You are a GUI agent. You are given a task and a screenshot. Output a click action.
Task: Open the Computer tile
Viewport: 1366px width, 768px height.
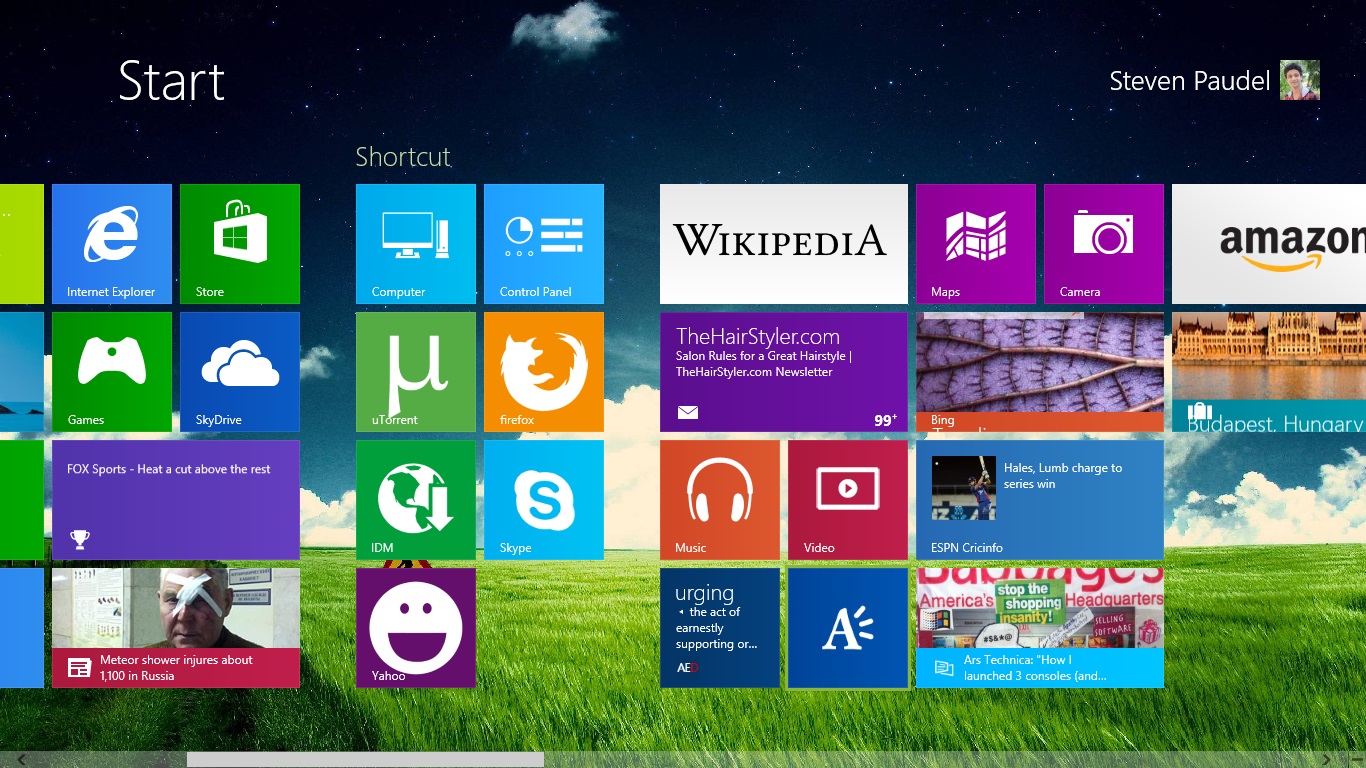pyautogui.click(x=416, y=244)
